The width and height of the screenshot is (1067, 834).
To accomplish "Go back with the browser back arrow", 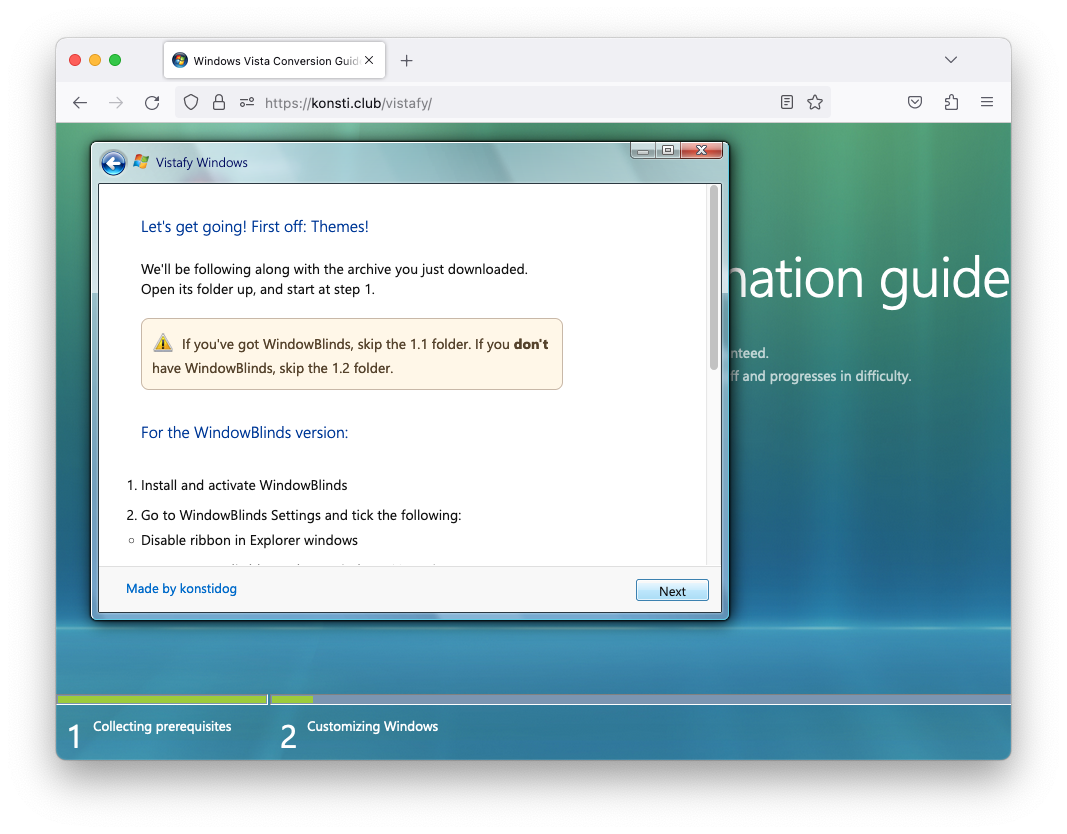I will [x=80, y=103].
